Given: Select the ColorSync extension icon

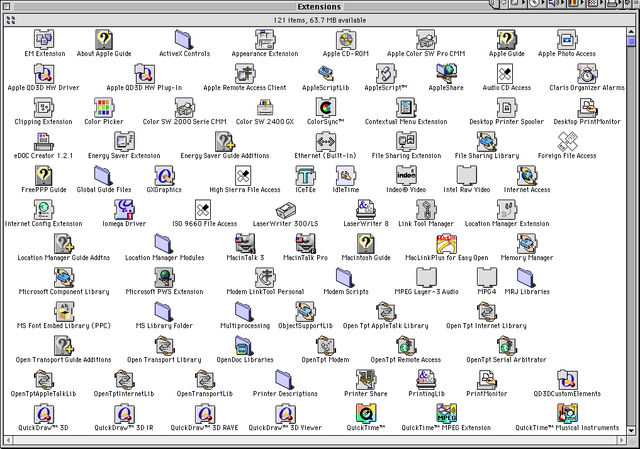Looking at the screenshot, I should (325, 107).
